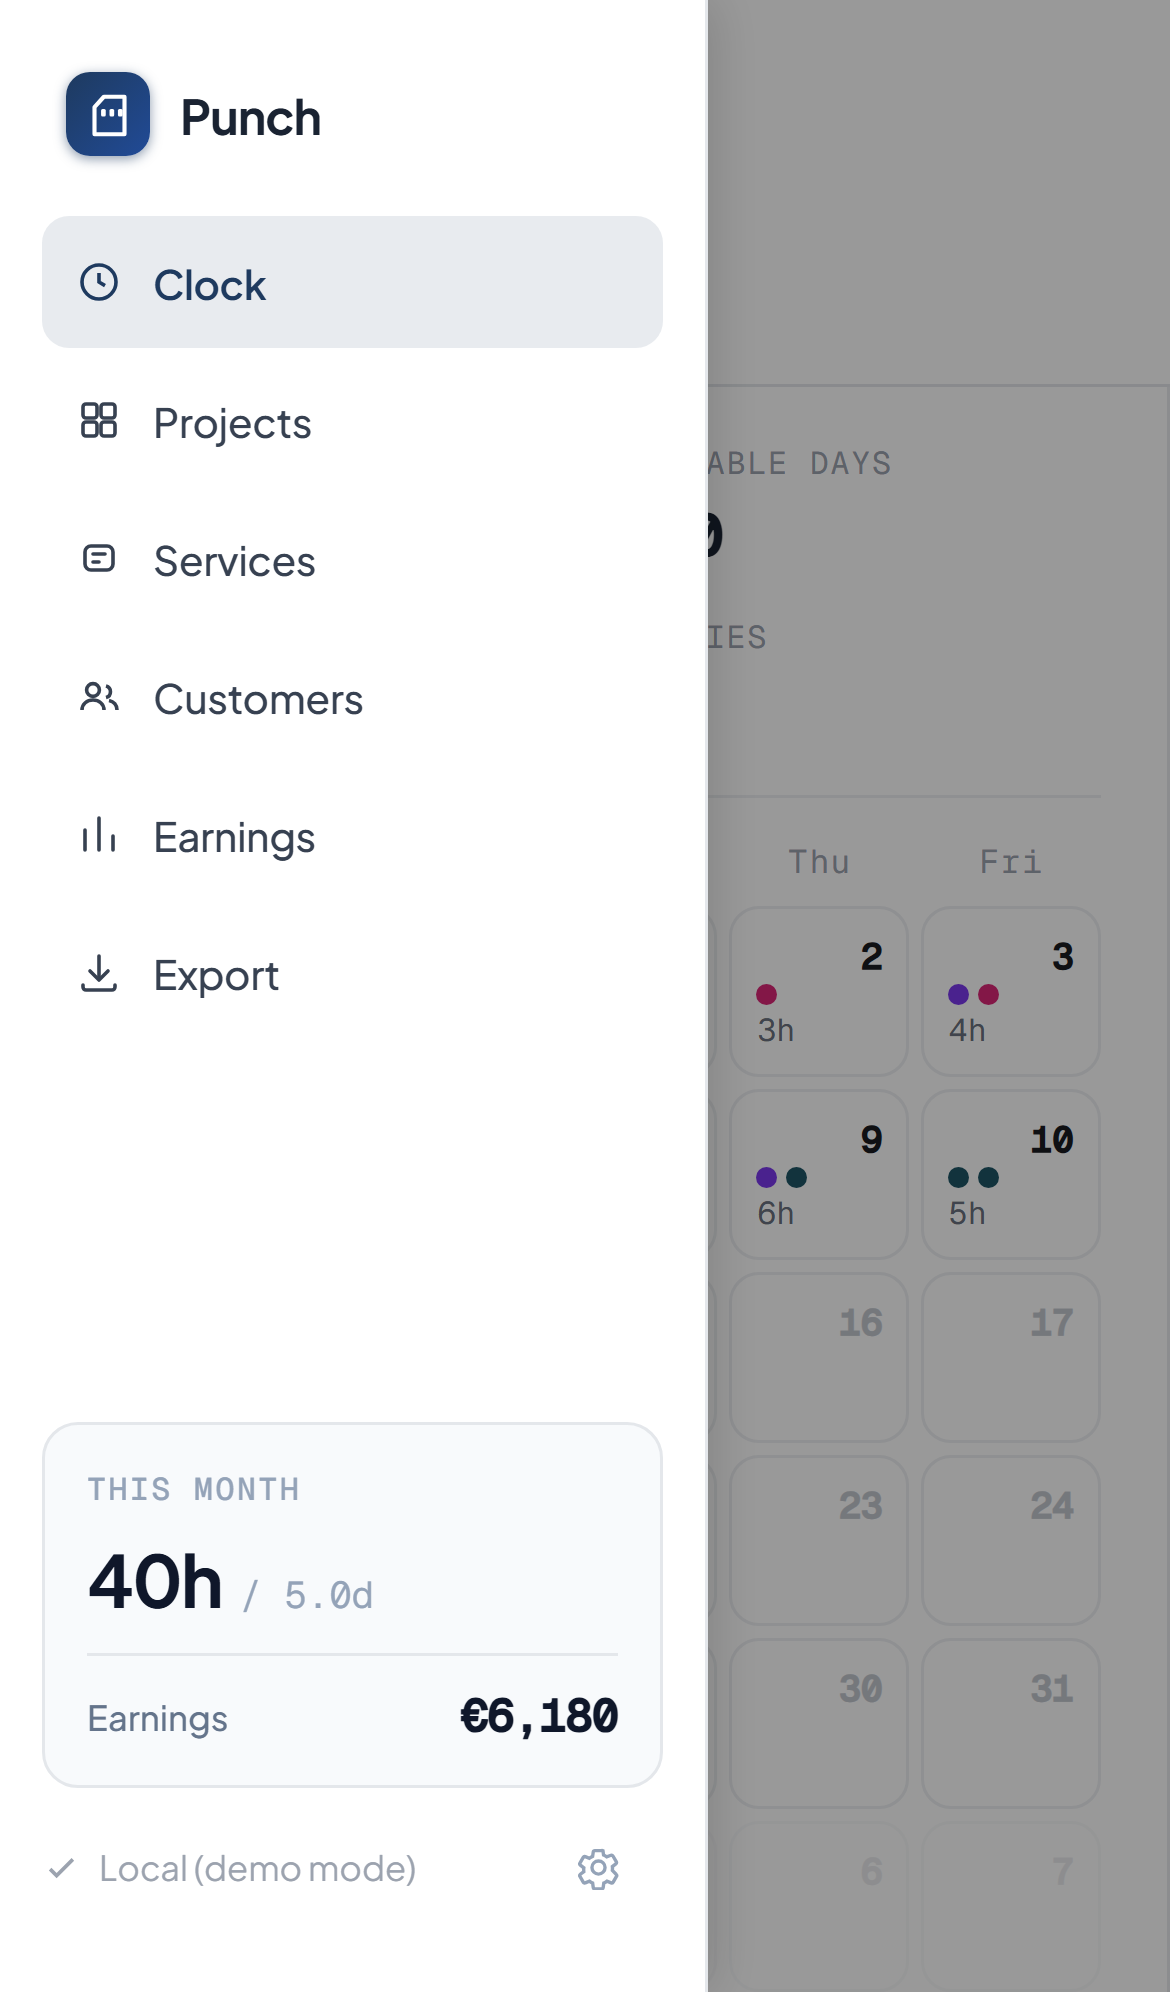
Task: Select the Clock menu item
Action: (x=352, y=282)
